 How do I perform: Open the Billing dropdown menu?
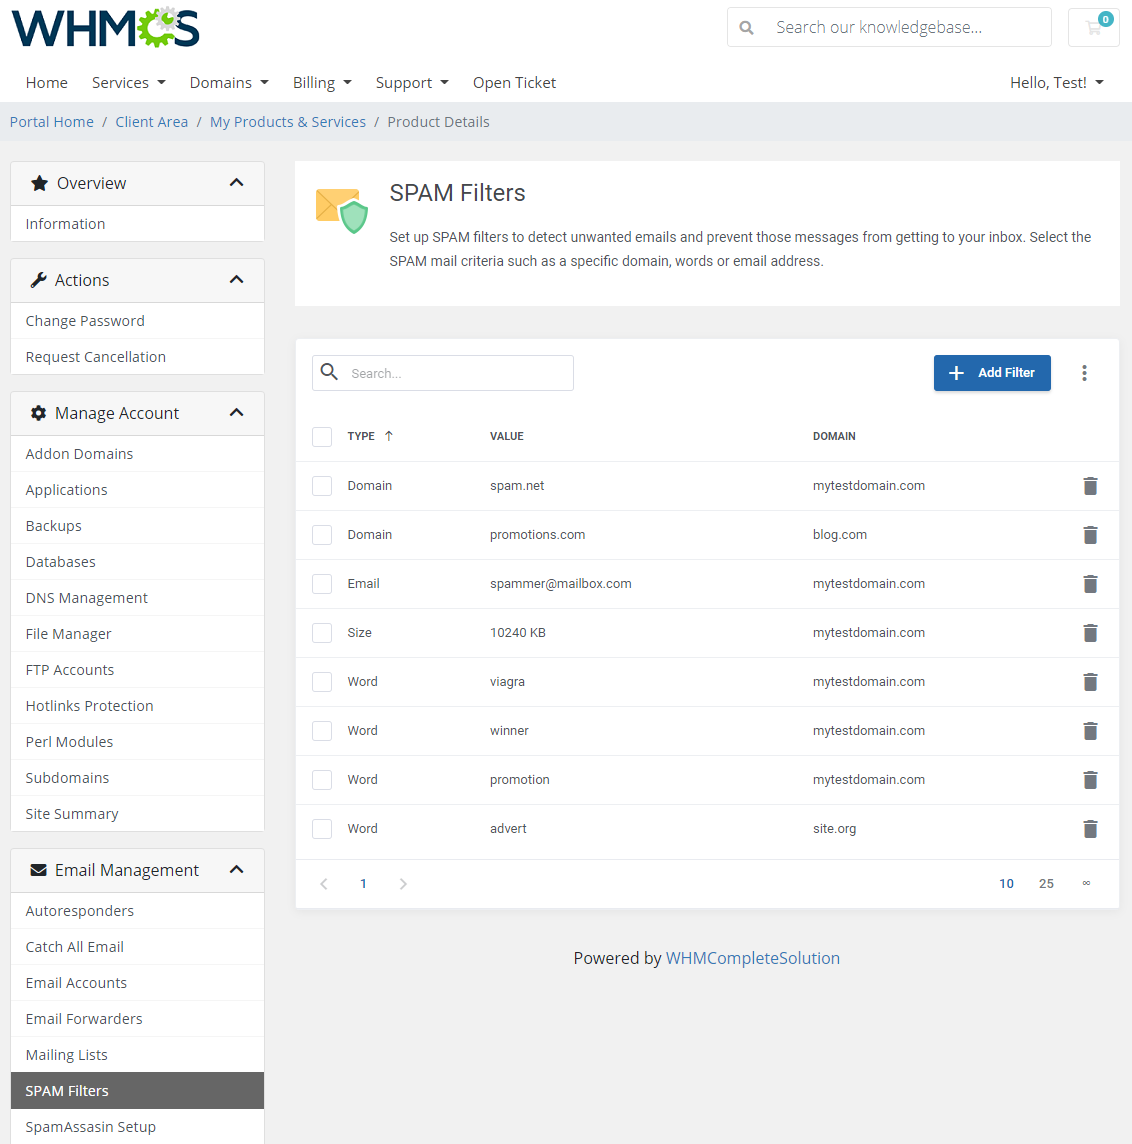322,82
